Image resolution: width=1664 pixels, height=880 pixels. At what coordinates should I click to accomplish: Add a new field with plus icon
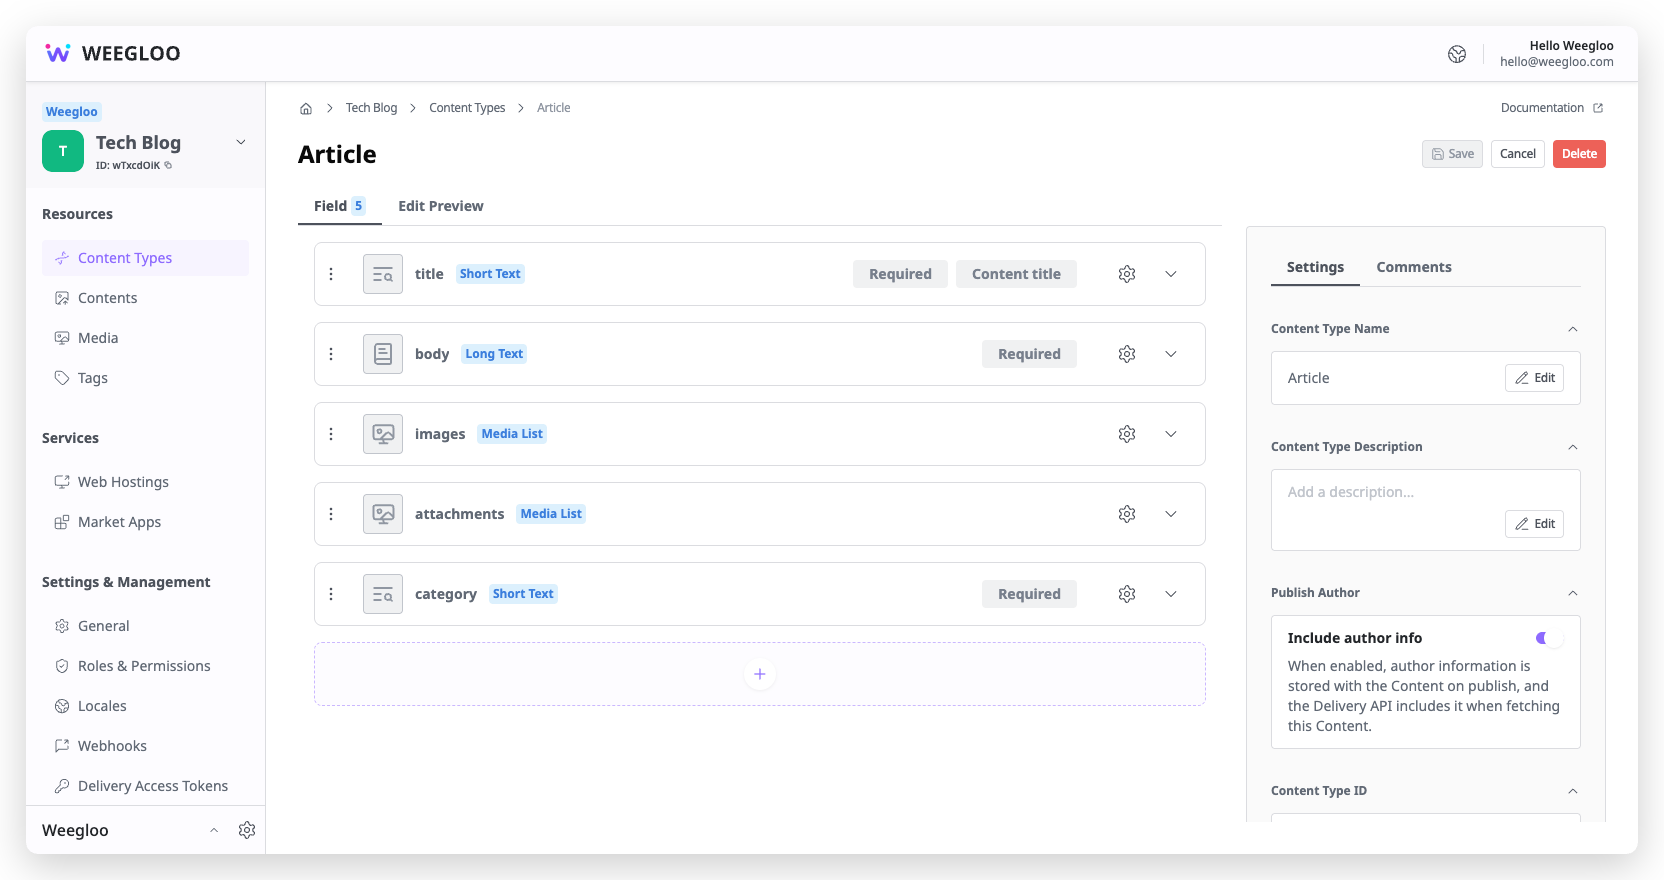(x=760, y=674)
